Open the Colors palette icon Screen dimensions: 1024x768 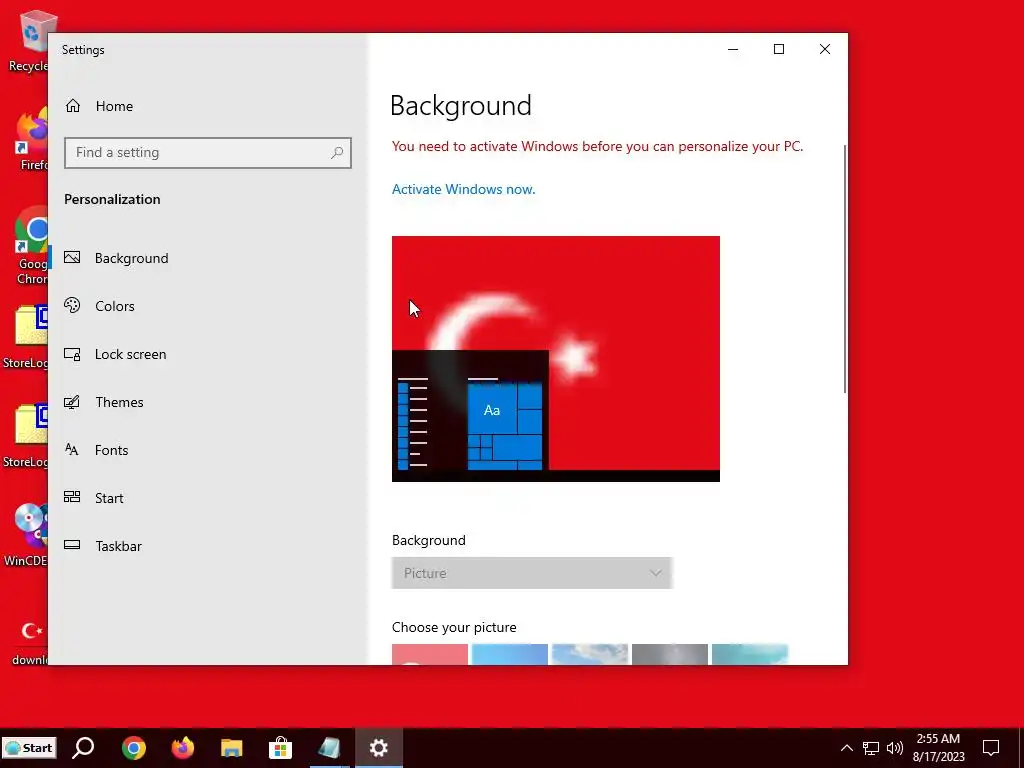(x=72, y=305)
